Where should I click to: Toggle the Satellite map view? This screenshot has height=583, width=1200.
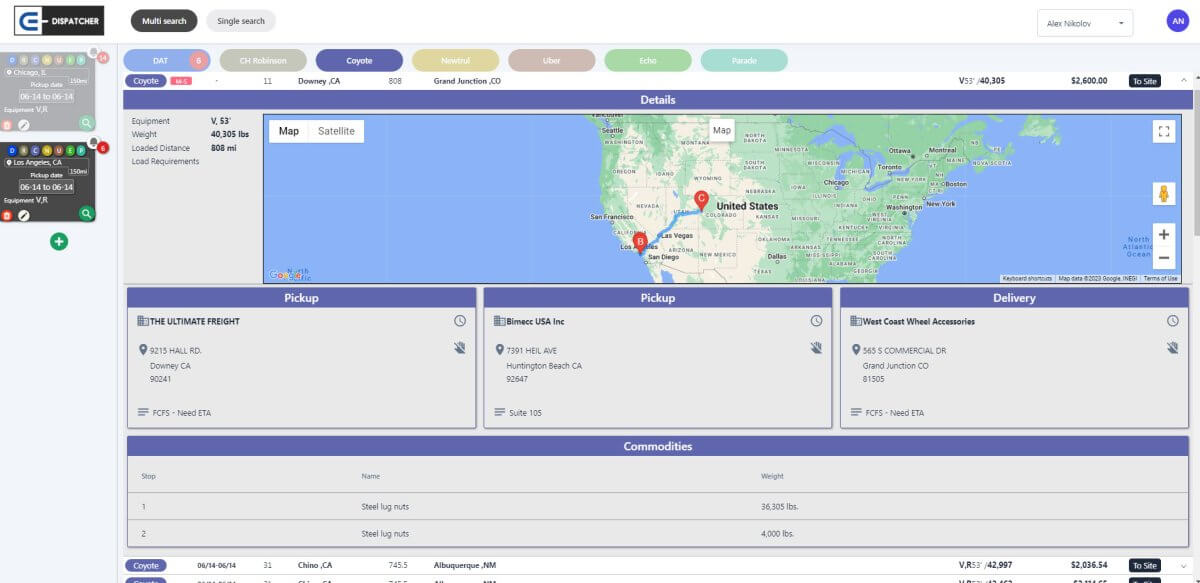click(336, 131)
